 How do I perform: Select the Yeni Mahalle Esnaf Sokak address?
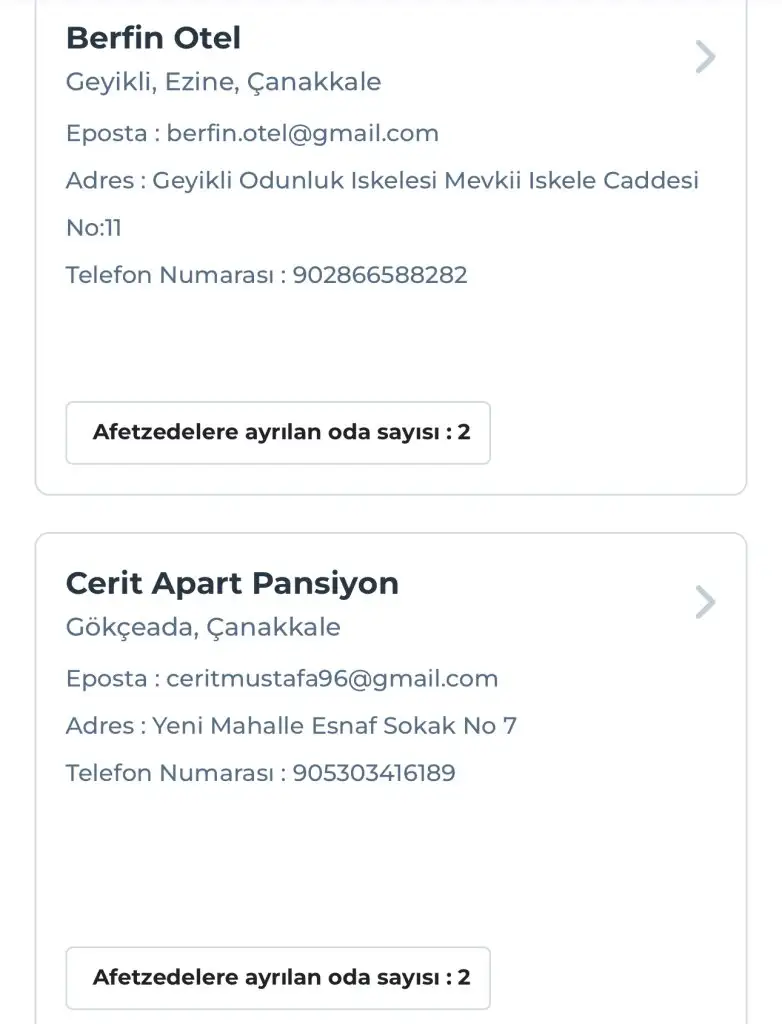click(x=334, y=726)
